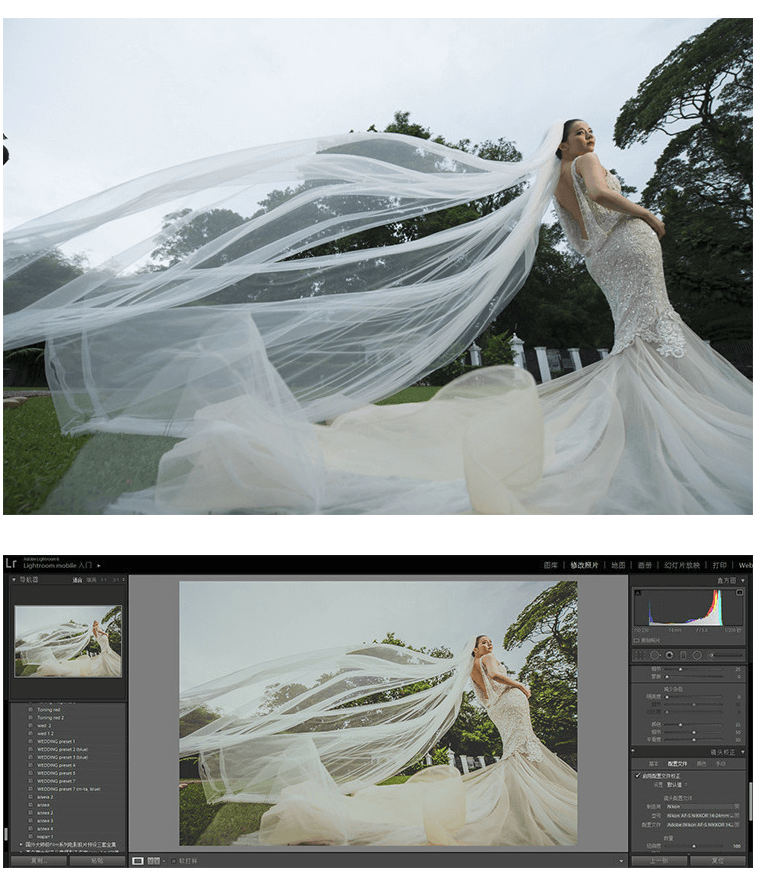Click preset icon next to WEDDING preset 4
Viewport: 759px width, 889px height.
[31, 765]
